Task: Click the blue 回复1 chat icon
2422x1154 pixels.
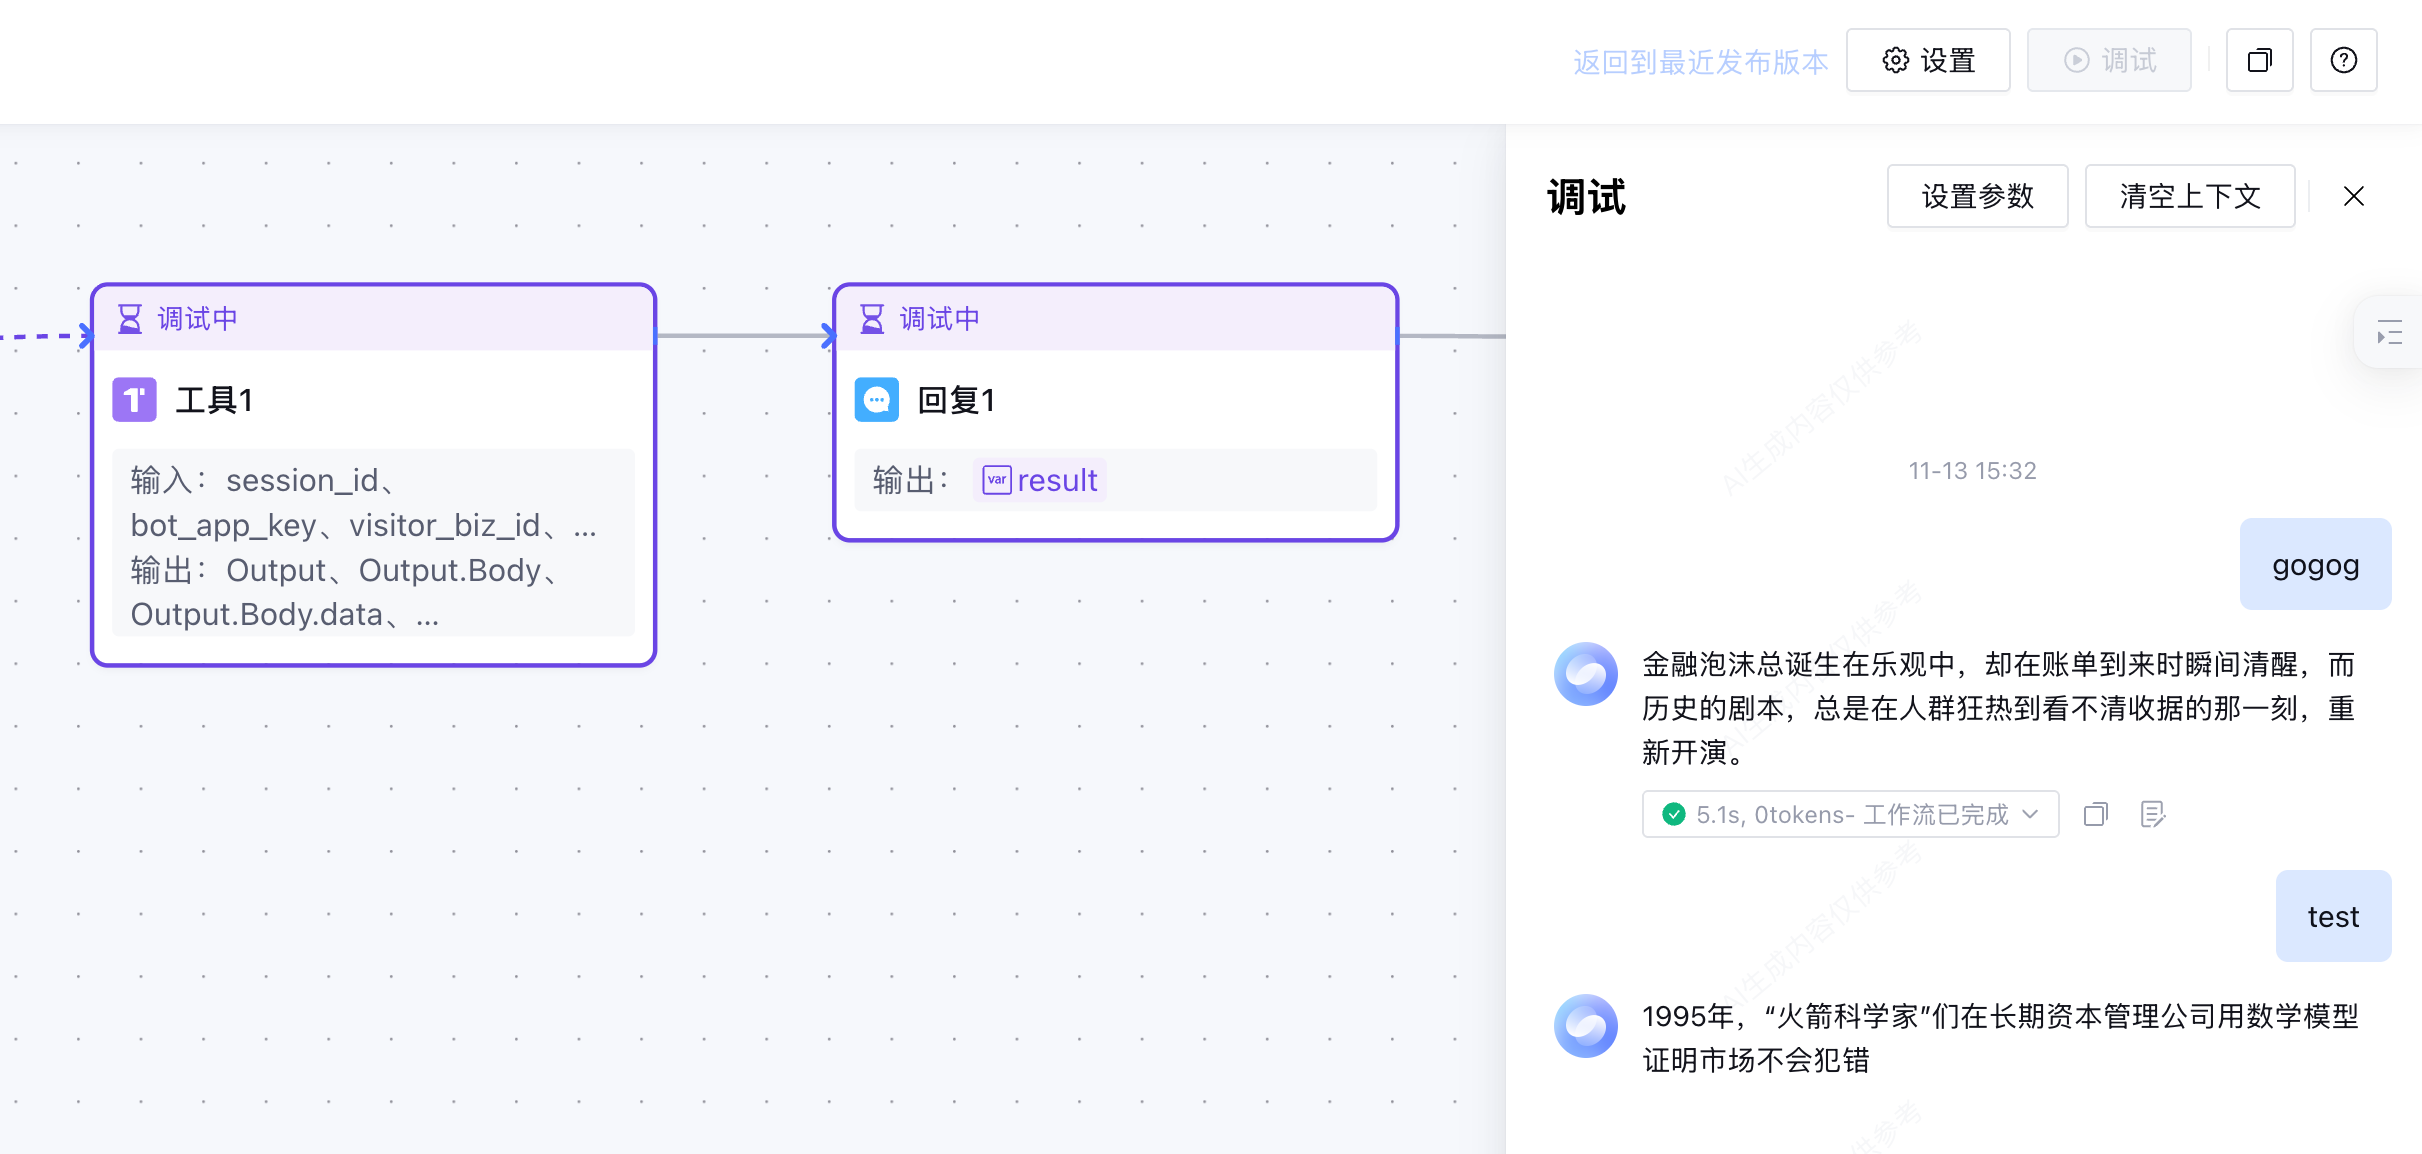Action: click(877, 400)
